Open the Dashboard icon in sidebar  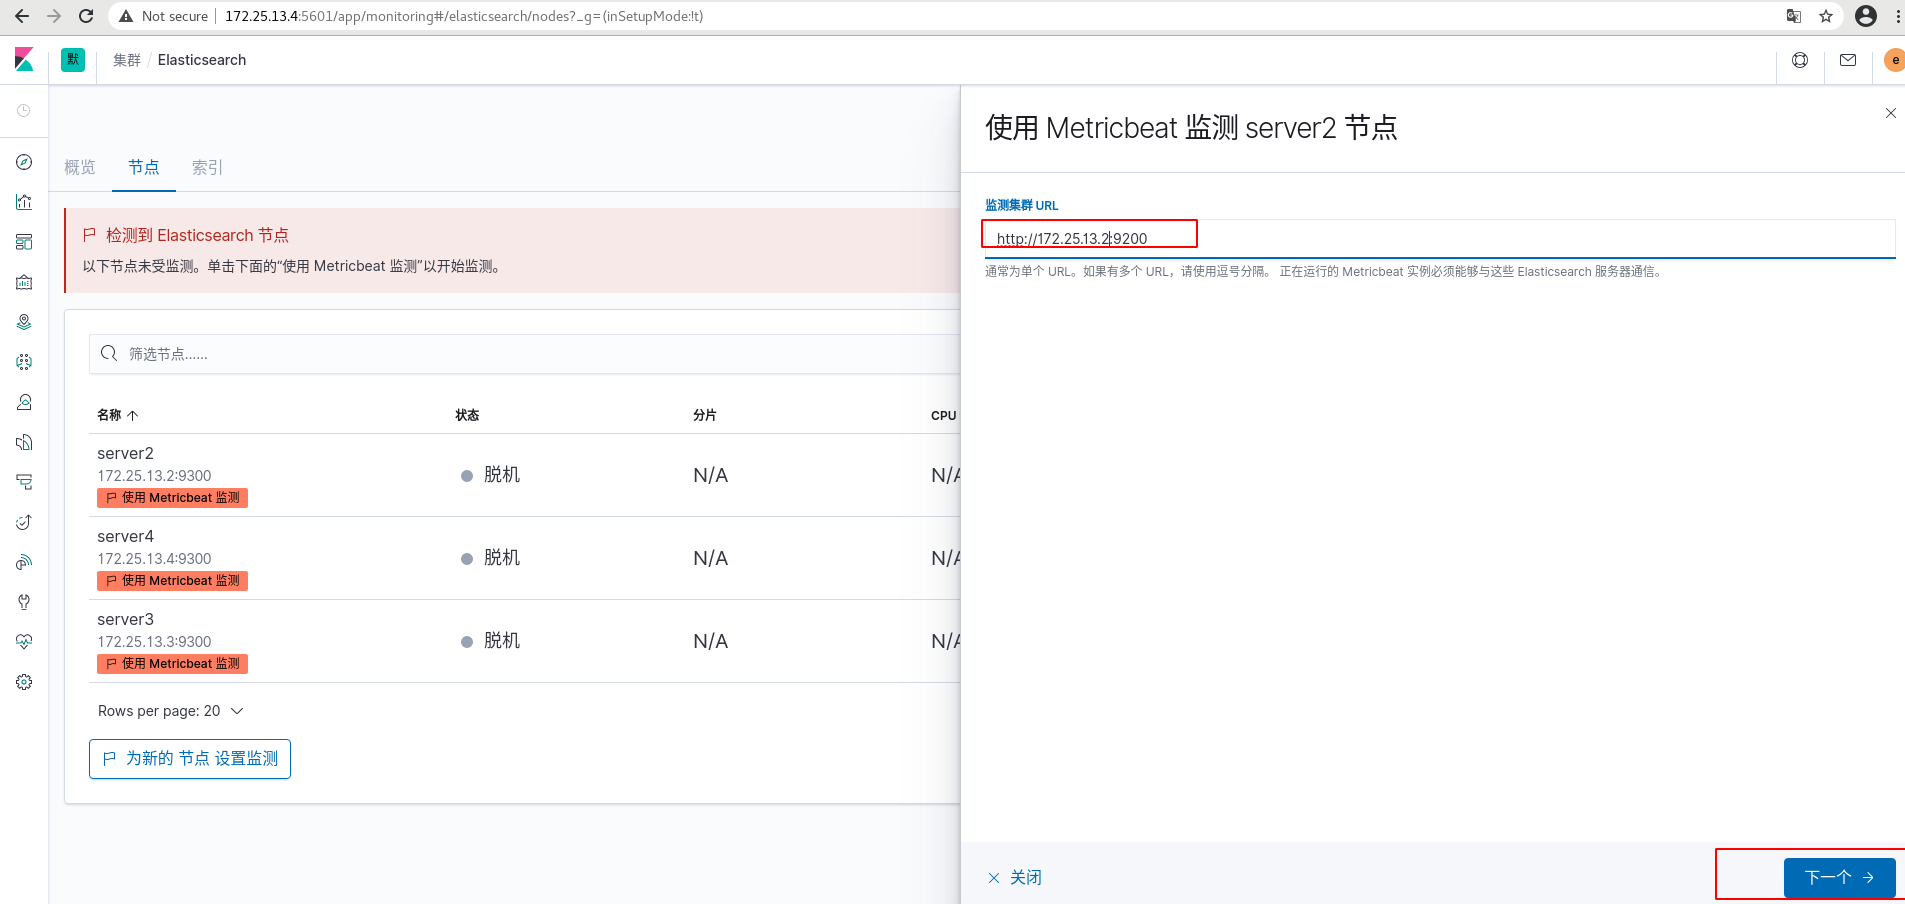pos(24,242)
